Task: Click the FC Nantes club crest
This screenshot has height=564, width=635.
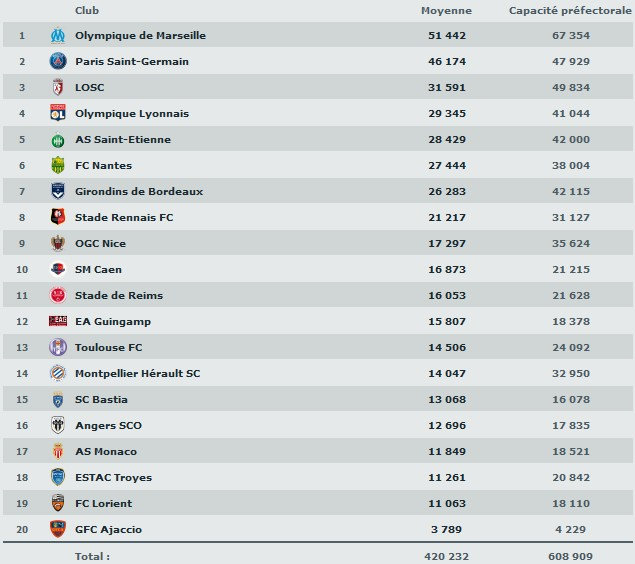Action: pyautogui.click(x=57, y=165)
